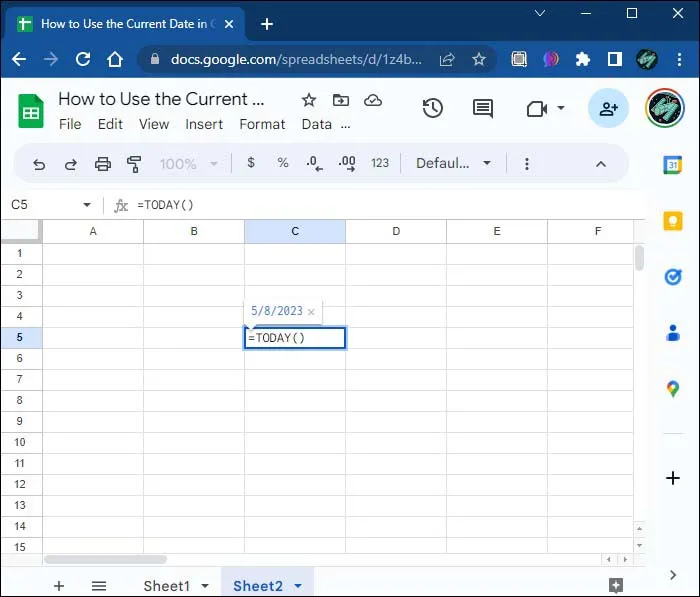Viewport: 700px width, 597px height.
Task: Dismiss the 5/8/2023 formula preview
Action: [311, 312]
